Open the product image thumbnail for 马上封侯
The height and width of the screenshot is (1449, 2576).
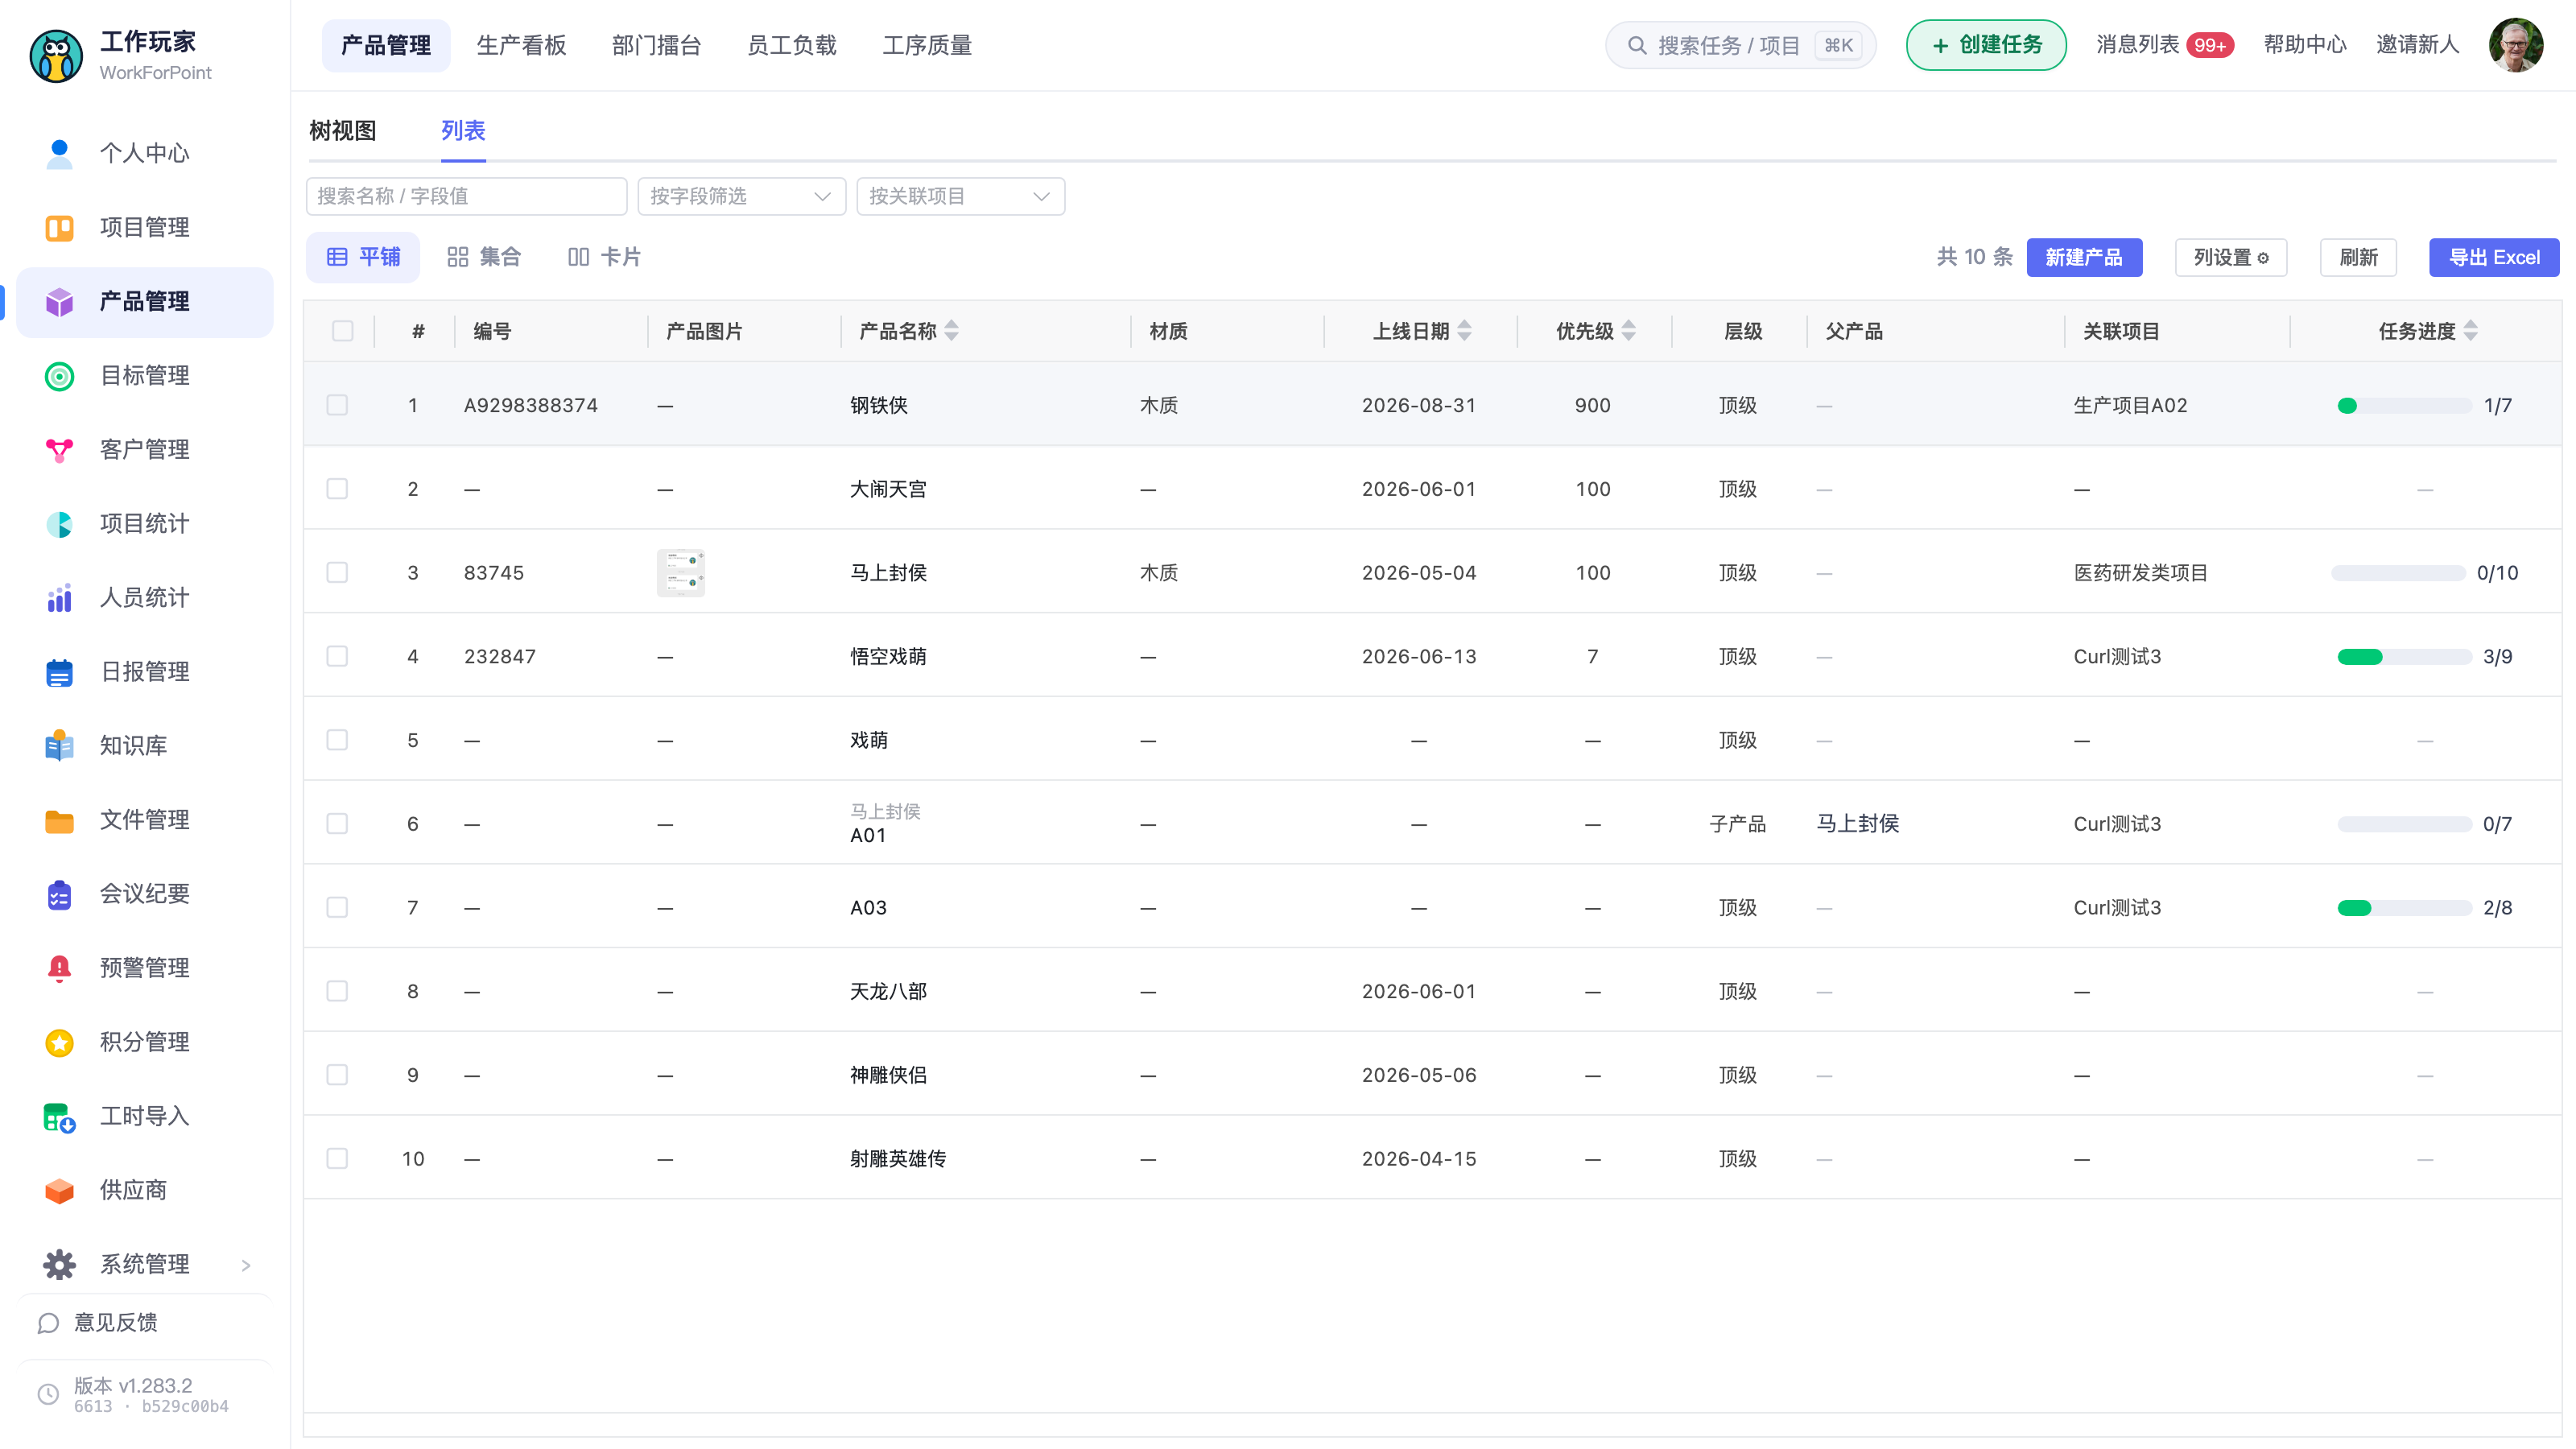coord(680,573)
